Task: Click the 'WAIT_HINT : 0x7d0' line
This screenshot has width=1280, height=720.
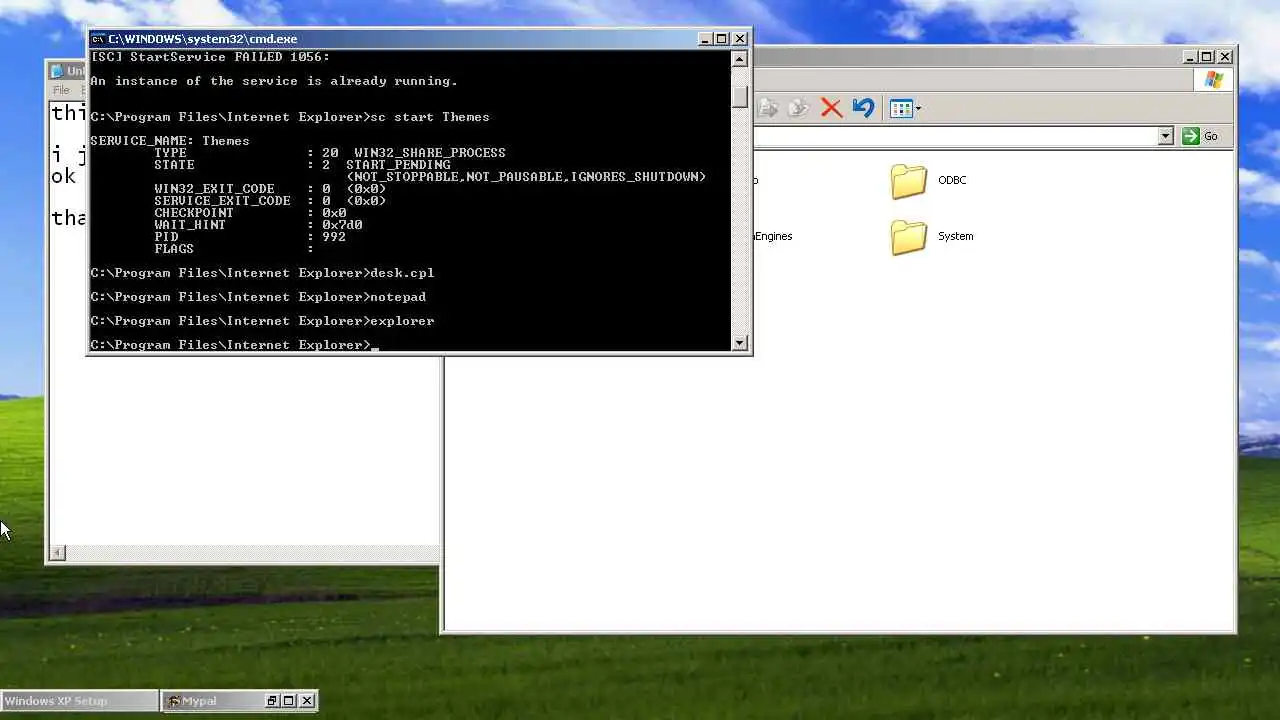Action: pos(258,225)
